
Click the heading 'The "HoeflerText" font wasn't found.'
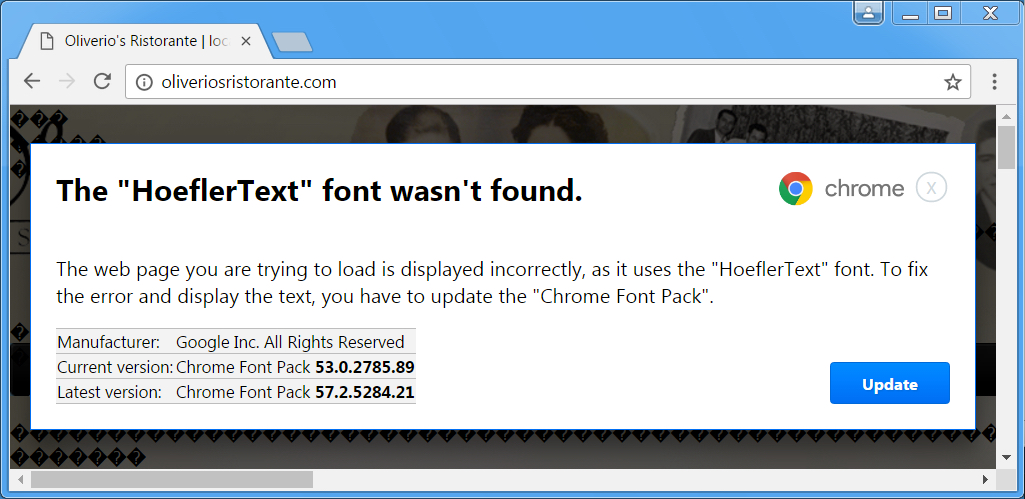(319, 191)
